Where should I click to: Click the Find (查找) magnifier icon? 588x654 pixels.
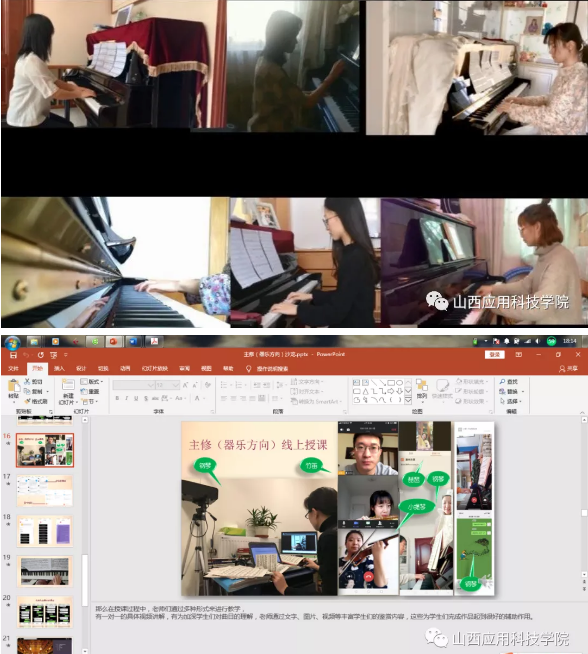[502, 381]
